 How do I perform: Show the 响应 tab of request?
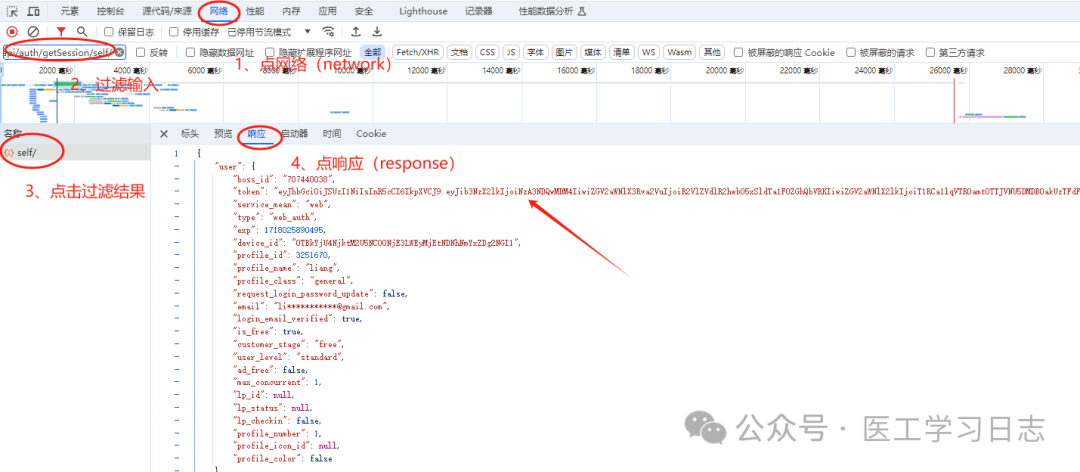256,134
